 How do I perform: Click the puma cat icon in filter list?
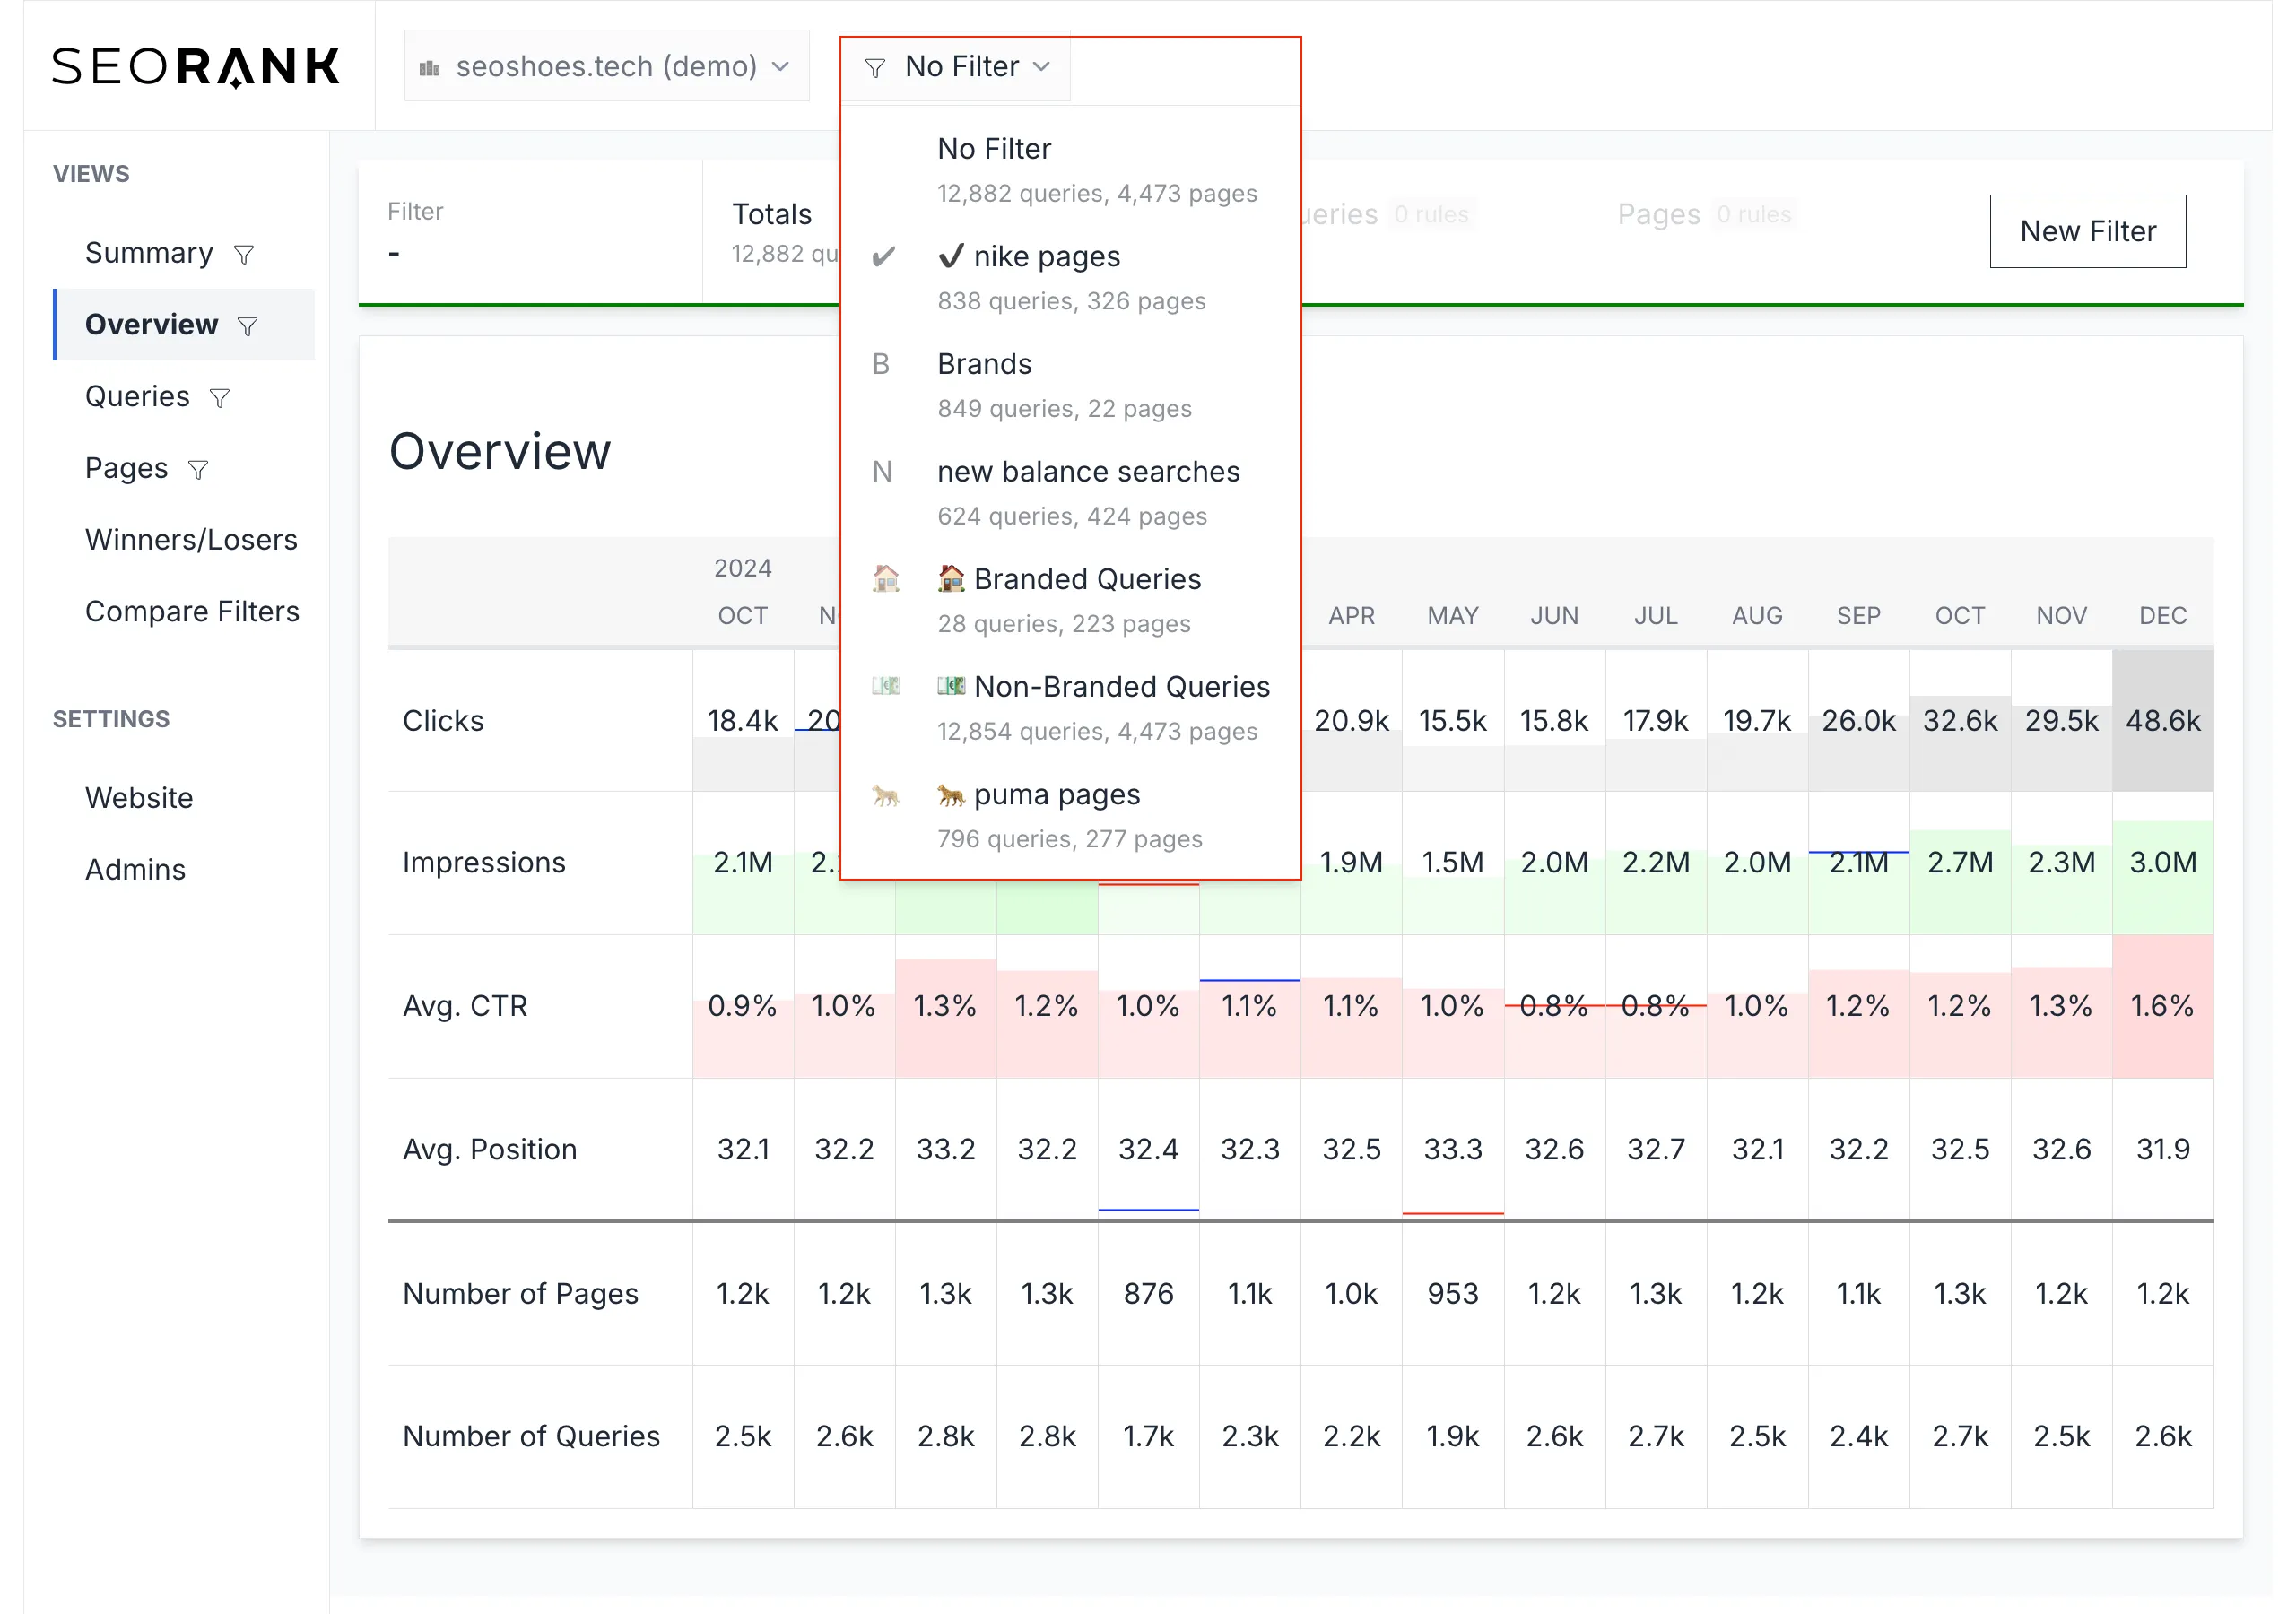[x=885, y=795]
